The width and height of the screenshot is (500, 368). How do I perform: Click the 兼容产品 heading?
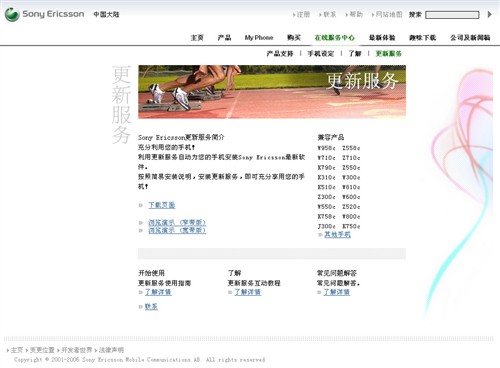point(331,137)
